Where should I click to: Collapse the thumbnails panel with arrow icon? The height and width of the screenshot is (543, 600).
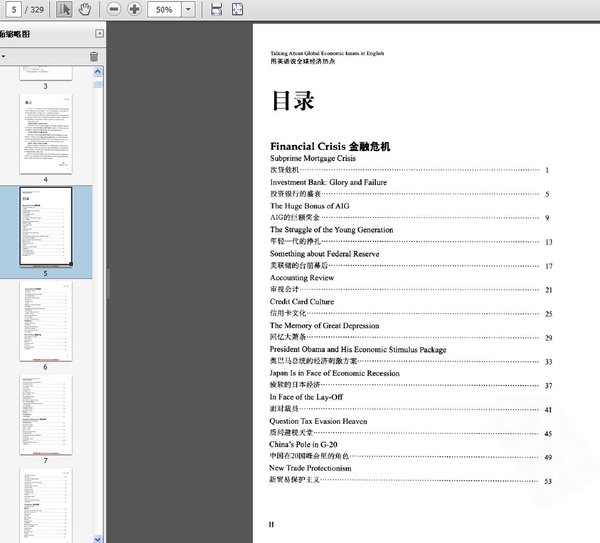[99, 34]
